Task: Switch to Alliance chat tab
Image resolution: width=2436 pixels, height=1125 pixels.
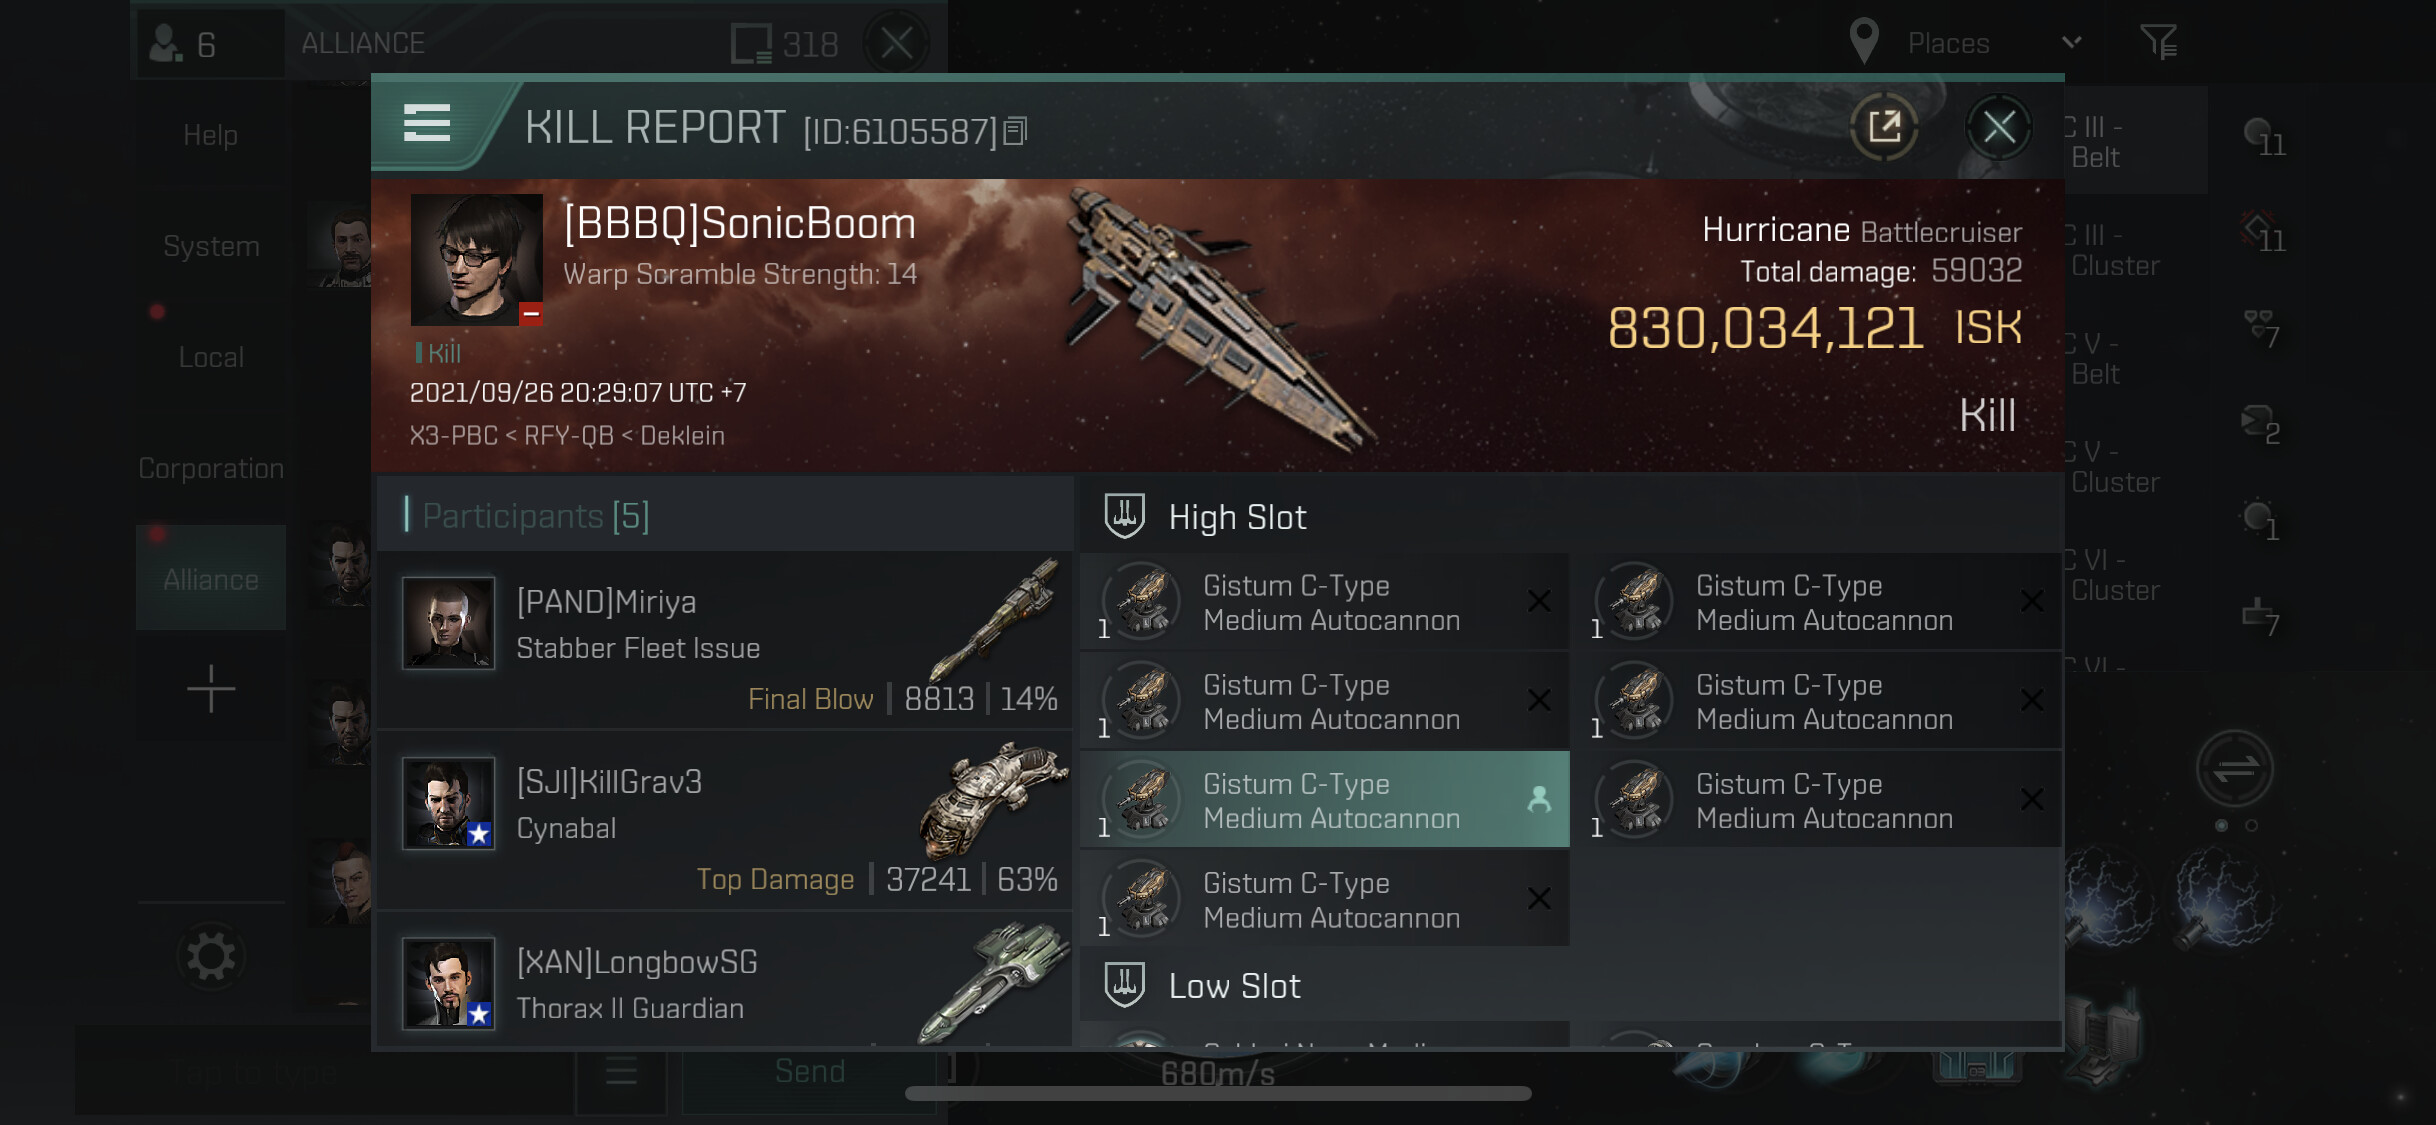Action: (x=211, y=579)
